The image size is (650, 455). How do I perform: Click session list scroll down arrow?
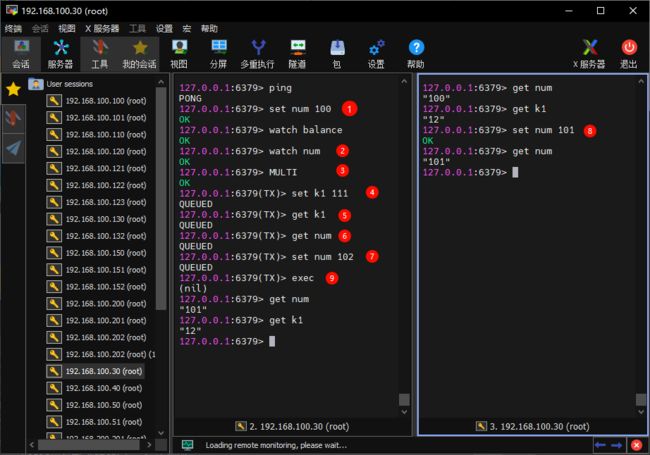click(161, 433)
